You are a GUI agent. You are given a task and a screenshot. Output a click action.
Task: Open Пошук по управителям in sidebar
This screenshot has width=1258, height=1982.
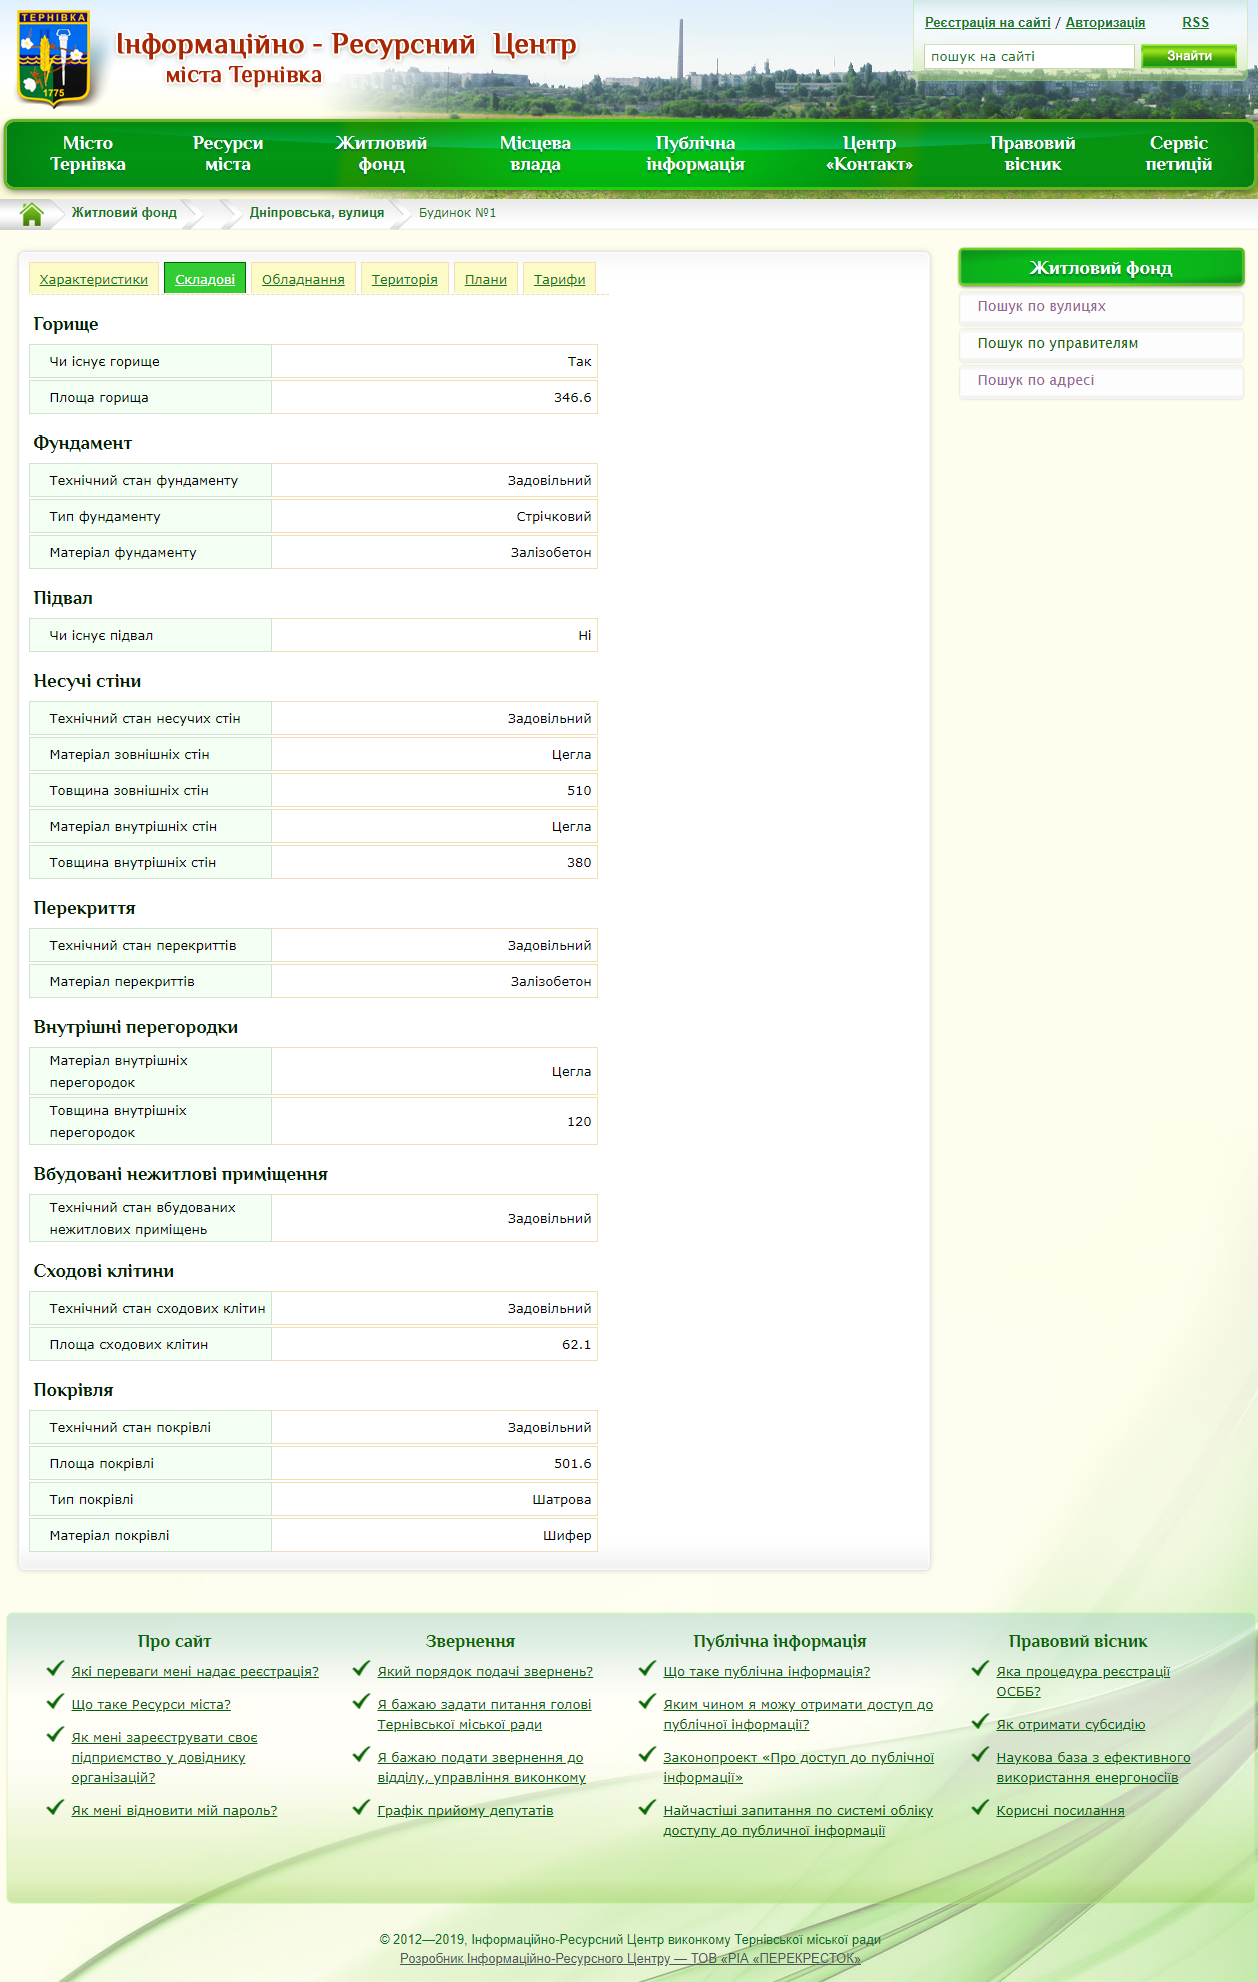tap(1057, 343)
